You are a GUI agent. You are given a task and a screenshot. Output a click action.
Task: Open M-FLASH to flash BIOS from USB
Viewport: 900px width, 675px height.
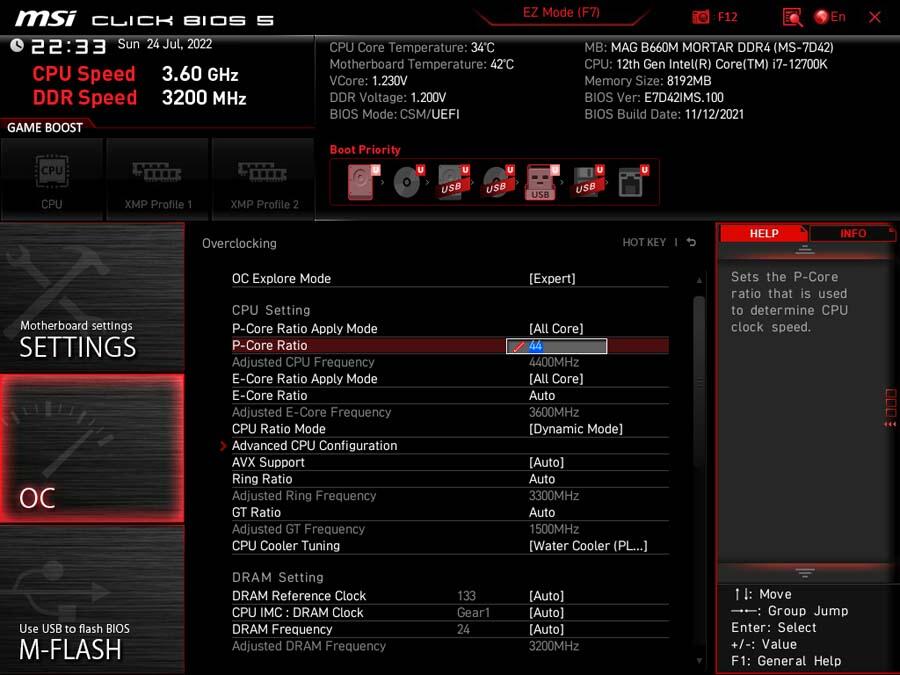92,600
